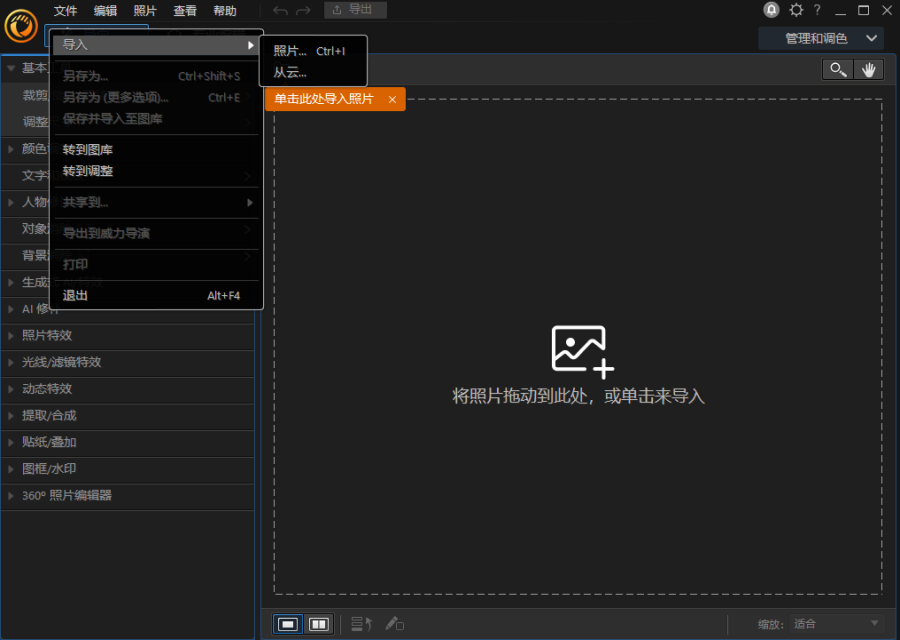Select 退出 Alt+F4 menu entry
Screen dimensions: 900x640
point(156,296)
